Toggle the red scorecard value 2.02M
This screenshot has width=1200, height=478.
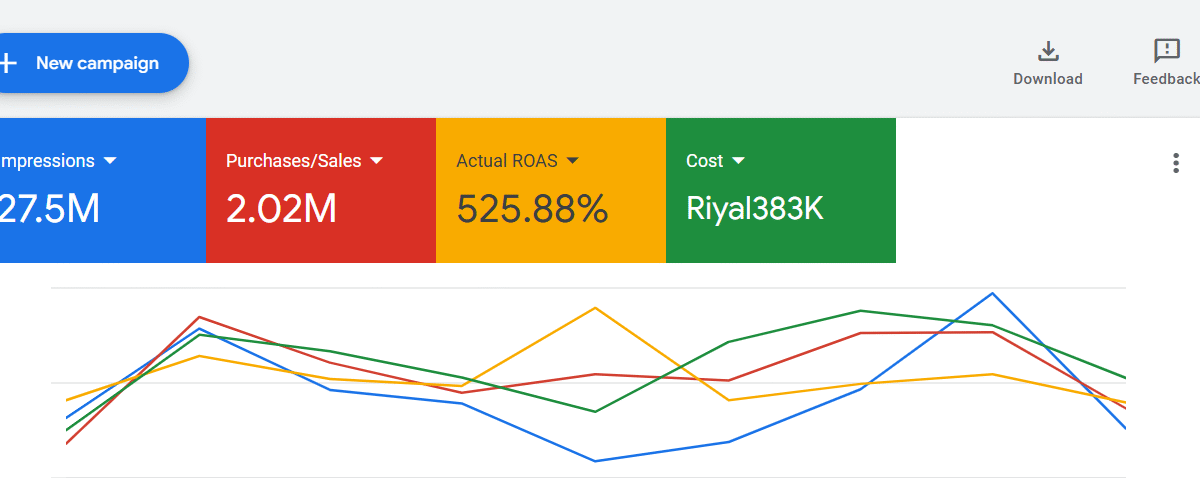tap(281, 208)
